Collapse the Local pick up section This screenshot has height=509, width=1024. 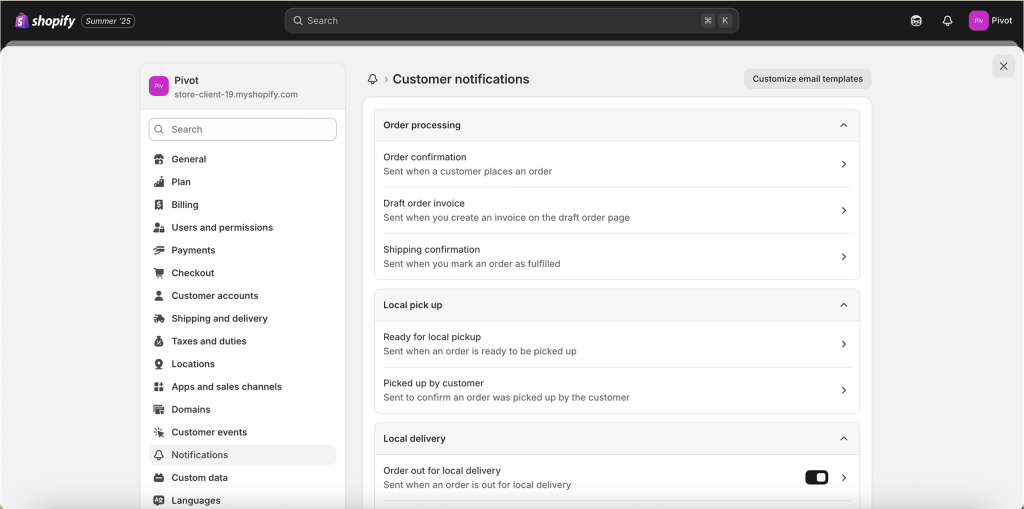click(x=844, y=305)
